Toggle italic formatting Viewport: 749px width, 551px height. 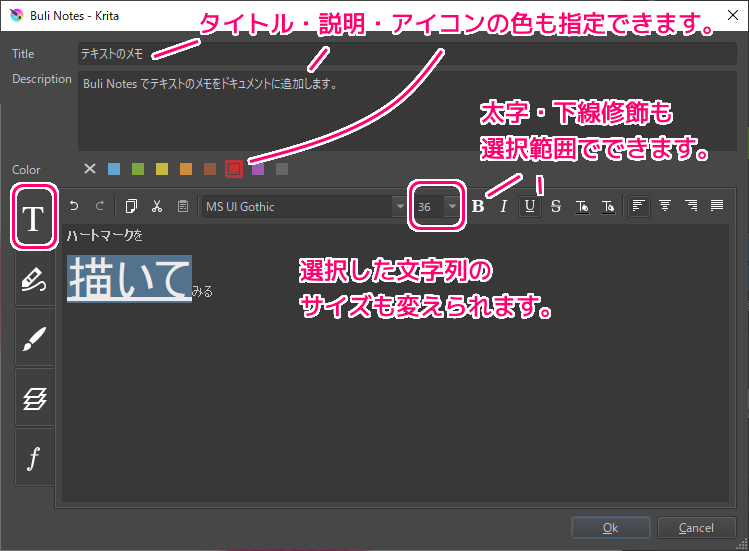click(x=503, y=206)
